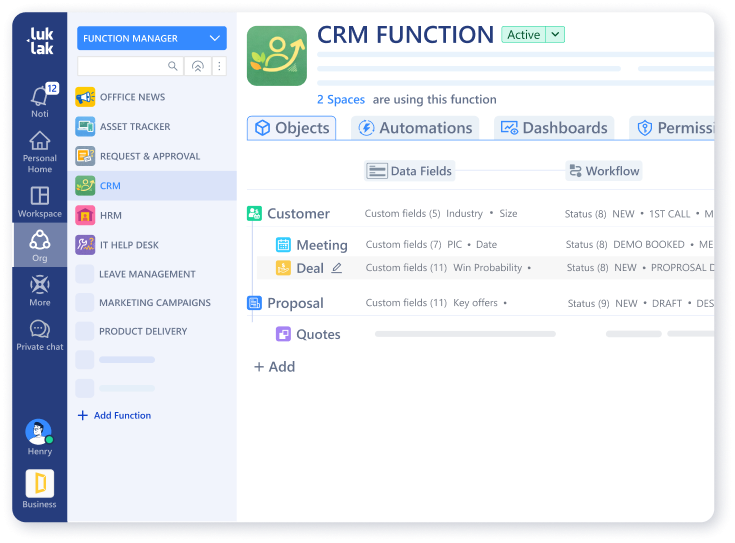Click the 2 Spaces link
Screen dimensions: 735x543
click(341, 99)
